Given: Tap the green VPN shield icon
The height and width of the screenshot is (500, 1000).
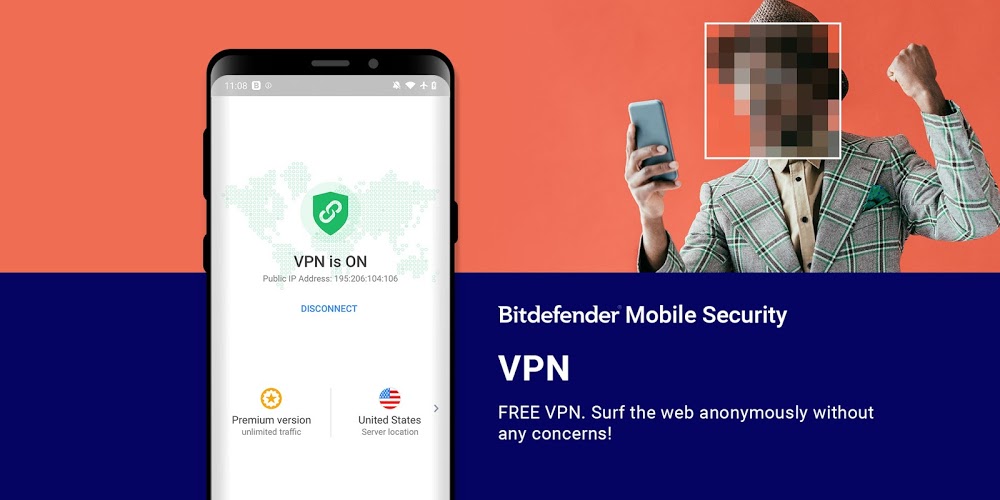Looking at the screenshot, I should tap(330, 213).
